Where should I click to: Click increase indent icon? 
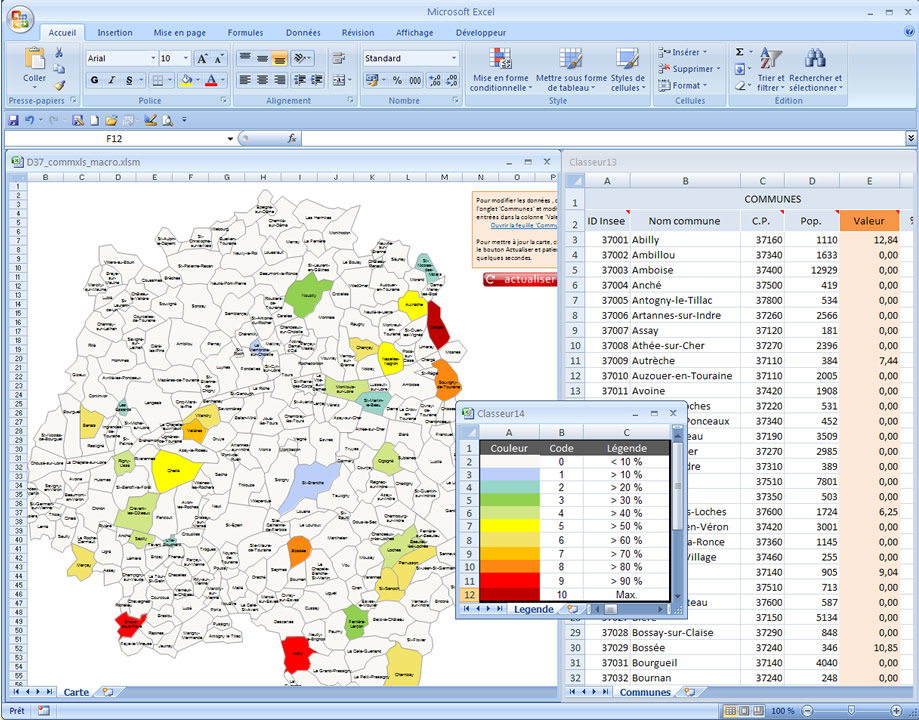tap(317, 80)
